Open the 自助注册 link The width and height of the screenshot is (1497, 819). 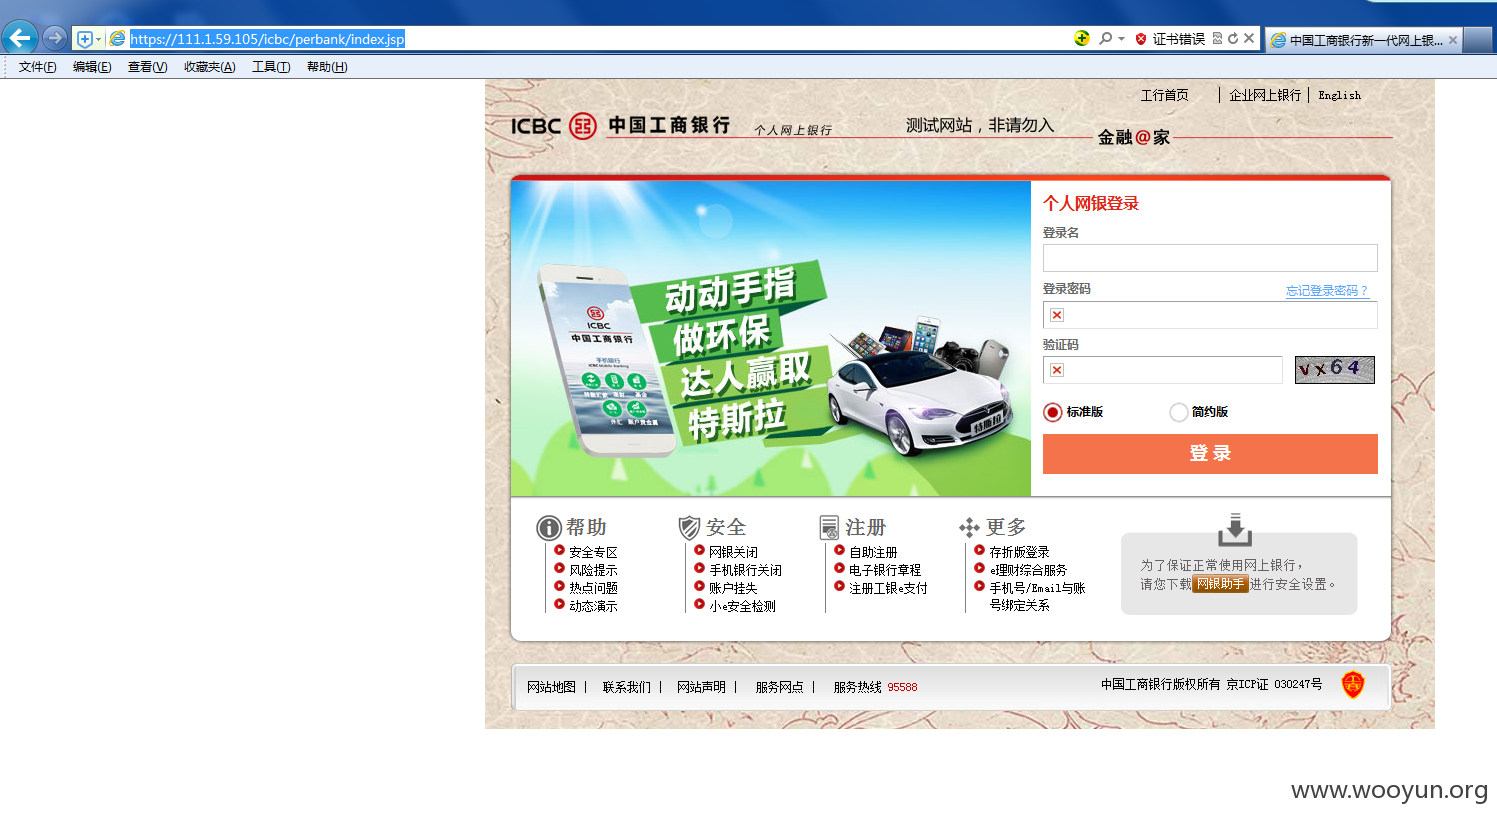click(873, 552)
